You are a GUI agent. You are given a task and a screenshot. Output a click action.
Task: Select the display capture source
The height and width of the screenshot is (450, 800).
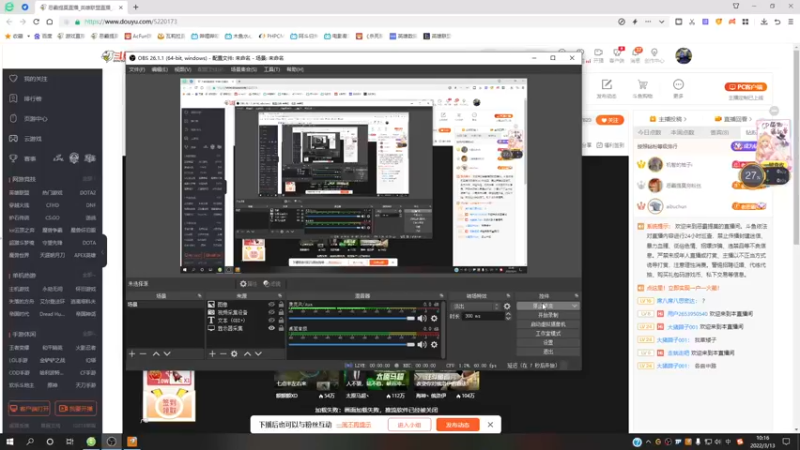245,329
